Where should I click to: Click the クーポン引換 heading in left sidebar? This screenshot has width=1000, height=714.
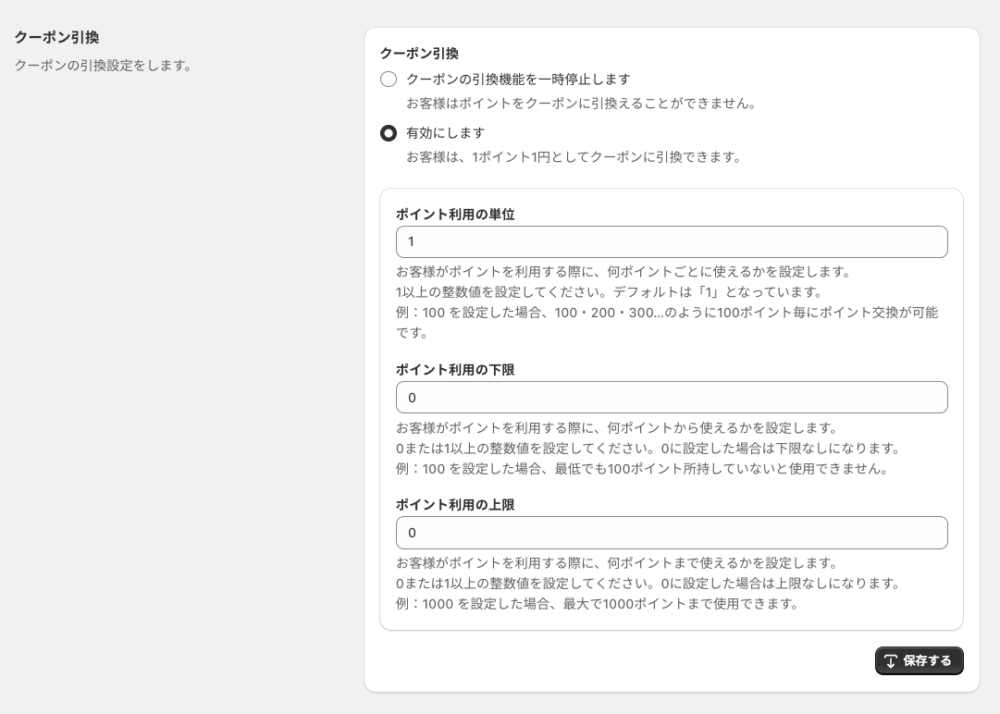[x=56, y=38]
